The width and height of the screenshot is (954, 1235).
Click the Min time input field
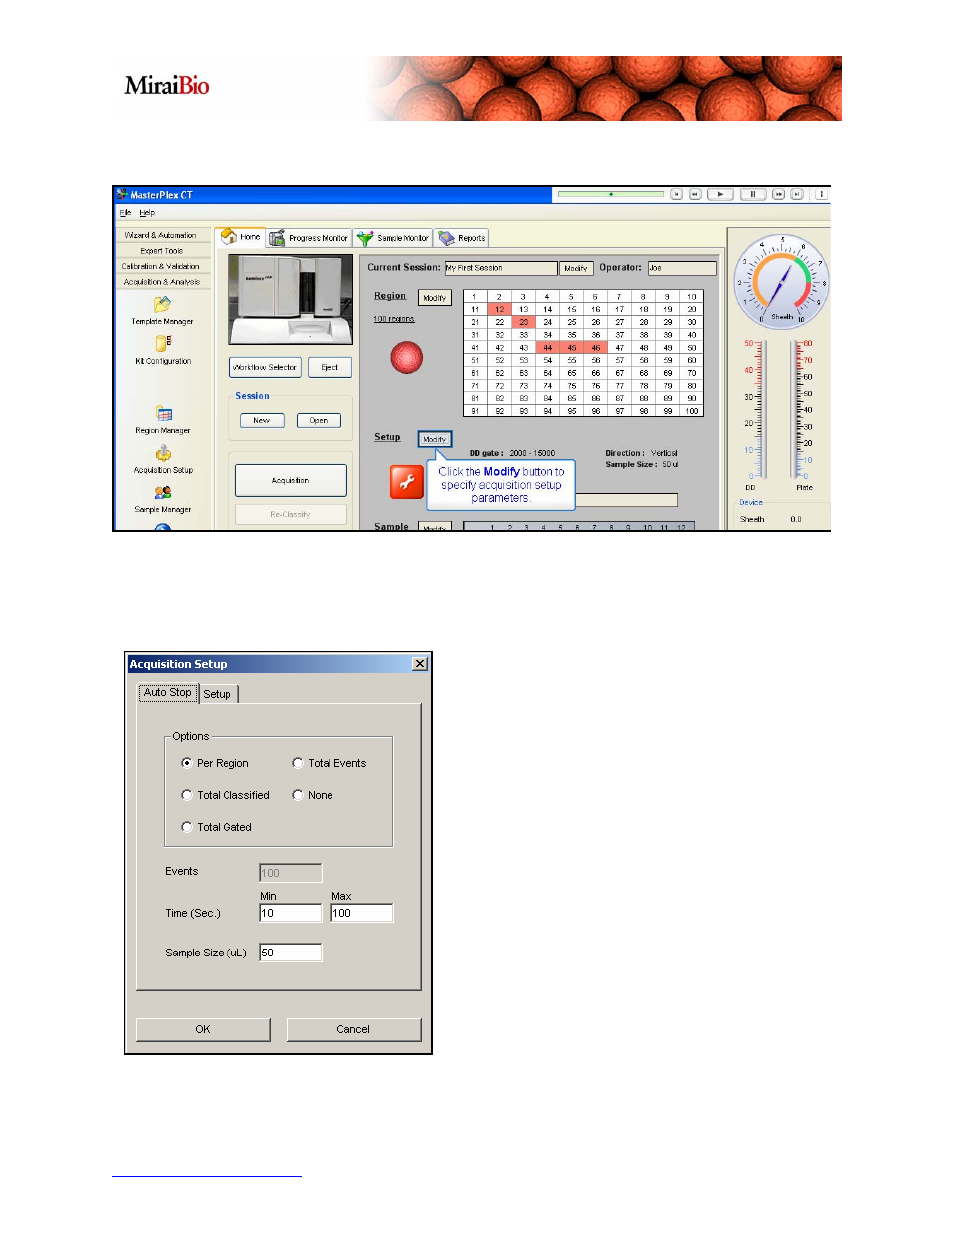coord(291,913)
